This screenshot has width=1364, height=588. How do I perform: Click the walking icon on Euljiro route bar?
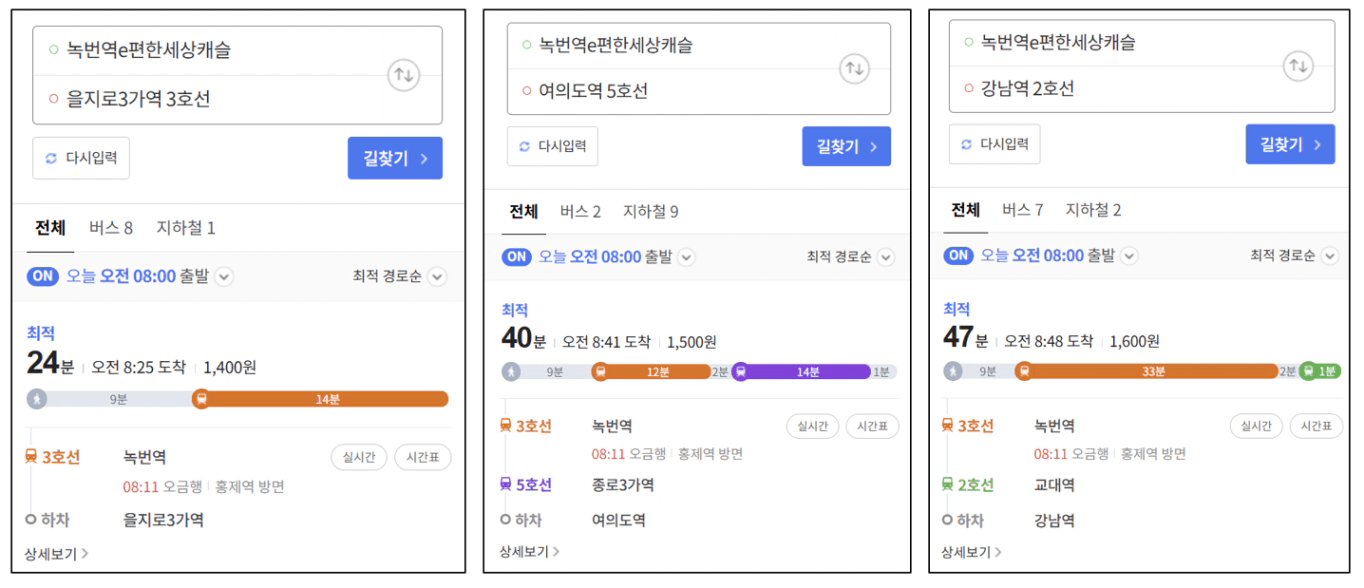pos(37,399)
